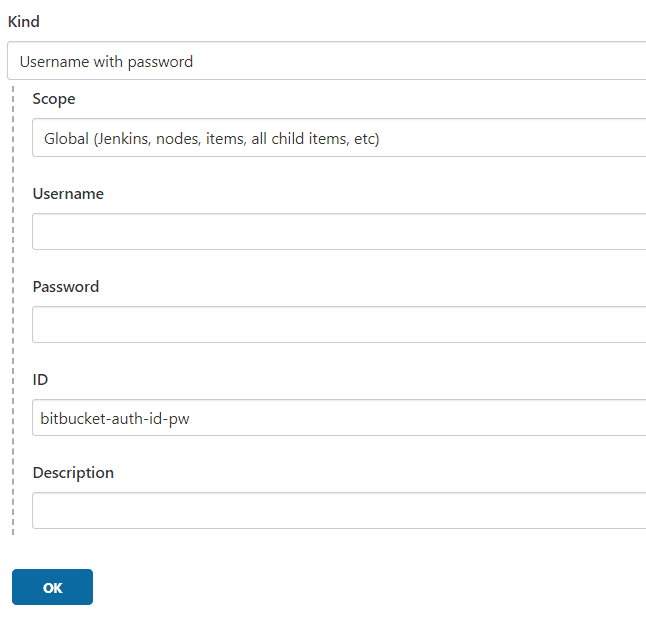Select the Description text field
The width and height of the screenshot is (646, 644).
point(338,510)
